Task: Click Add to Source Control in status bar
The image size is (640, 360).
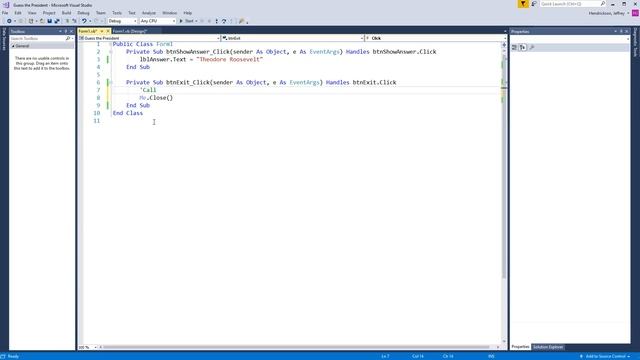Action: (605, 356)
